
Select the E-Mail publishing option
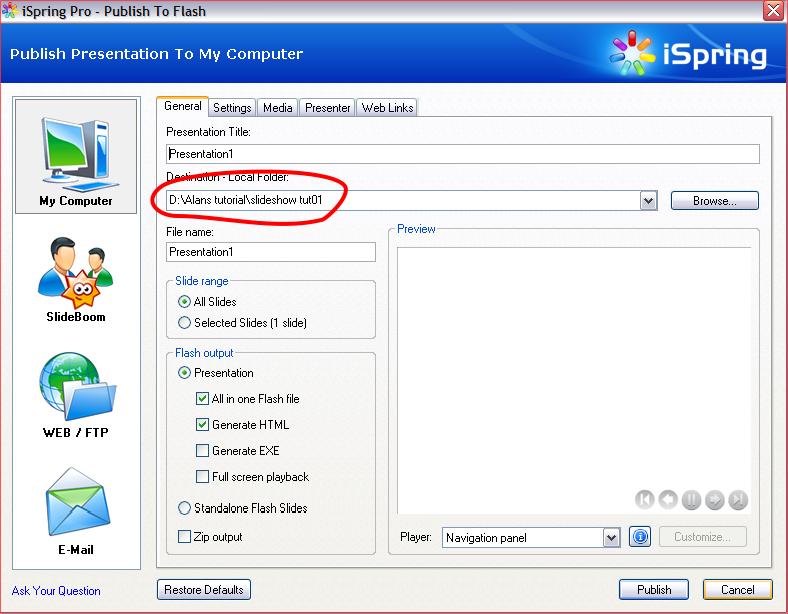click(x=76, y=511)
